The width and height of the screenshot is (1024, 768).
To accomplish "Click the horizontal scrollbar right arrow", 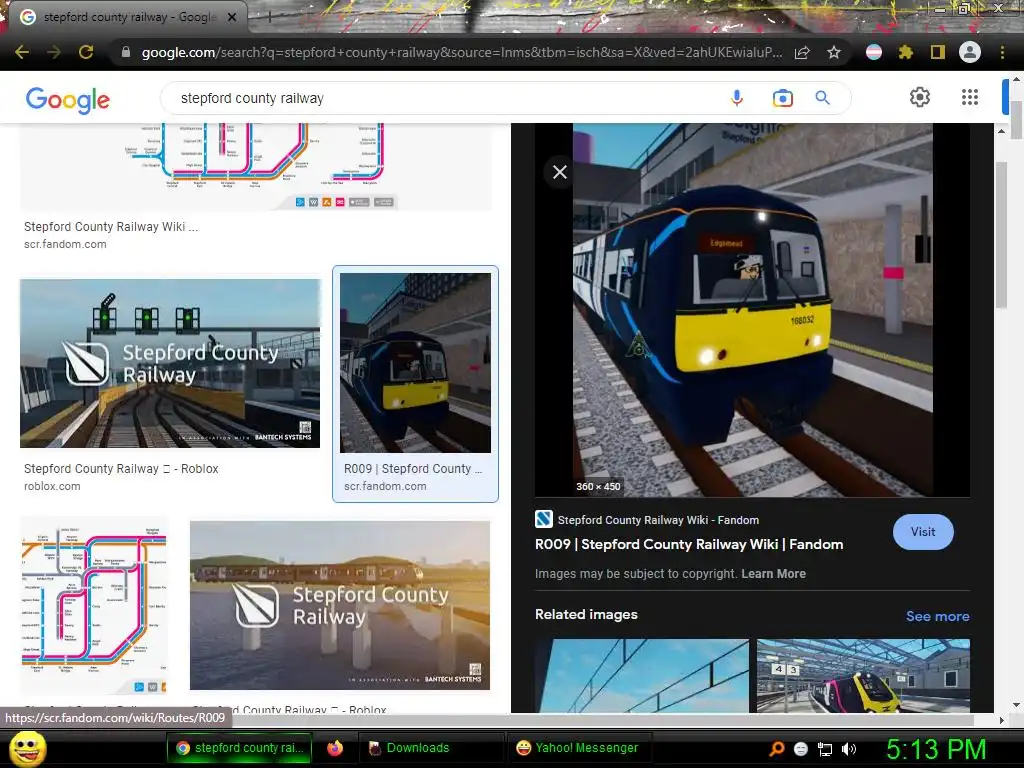I will click(x=1001, y=720).
